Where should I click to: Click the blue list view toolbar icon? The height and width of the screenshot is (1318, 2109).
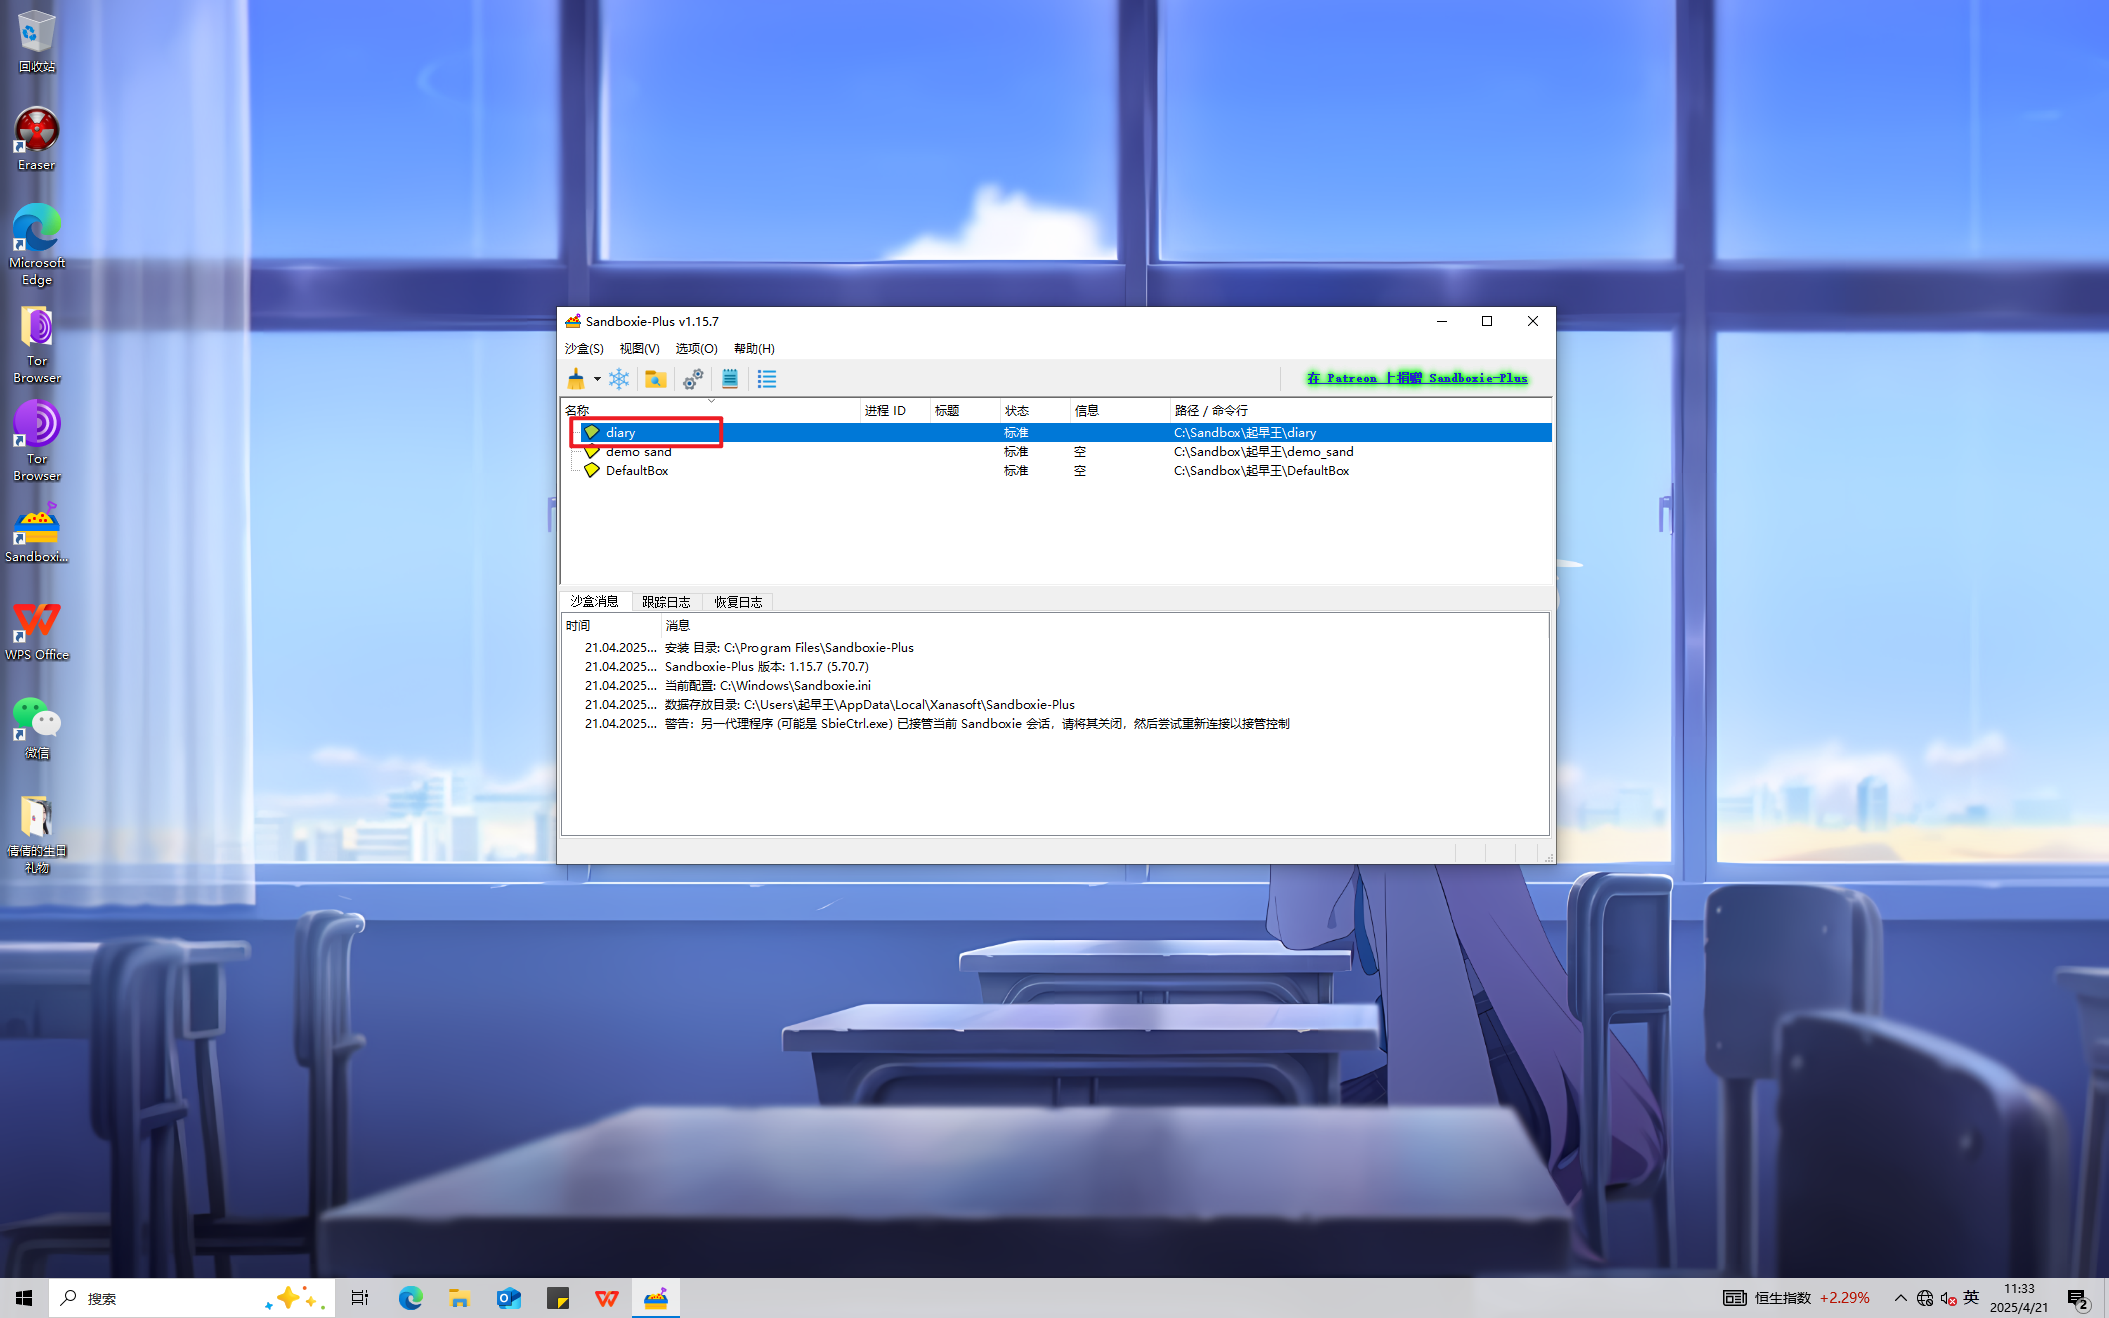tap(767, 379)
